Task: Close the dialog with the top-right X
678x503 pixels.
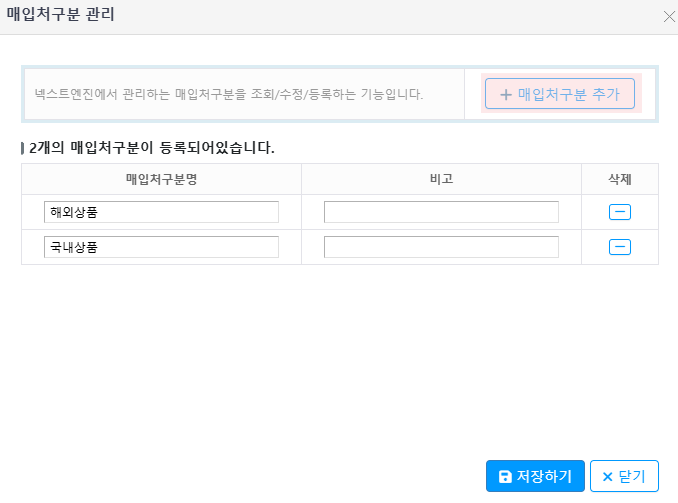Action: (x=669, y=16)
